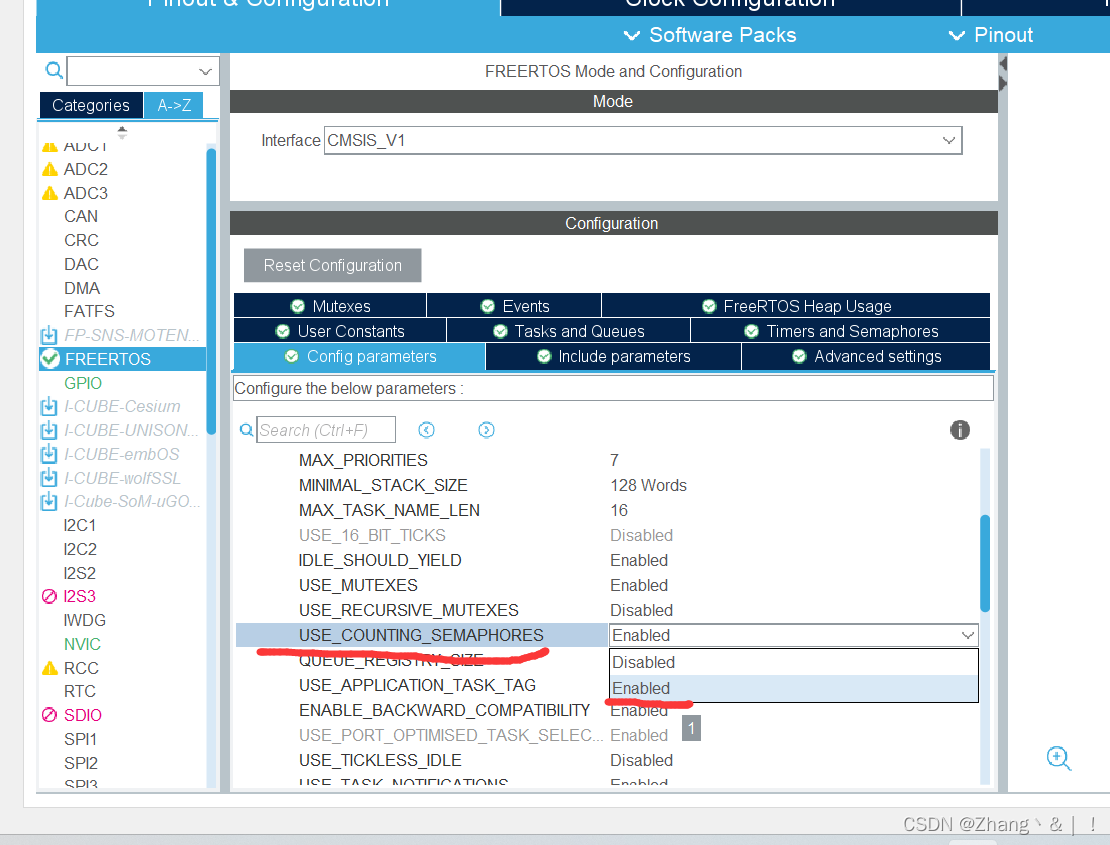Viewport: 1110px width, 845px height.
Task: Go to previous search result arrow
Action: pos(426,430)
